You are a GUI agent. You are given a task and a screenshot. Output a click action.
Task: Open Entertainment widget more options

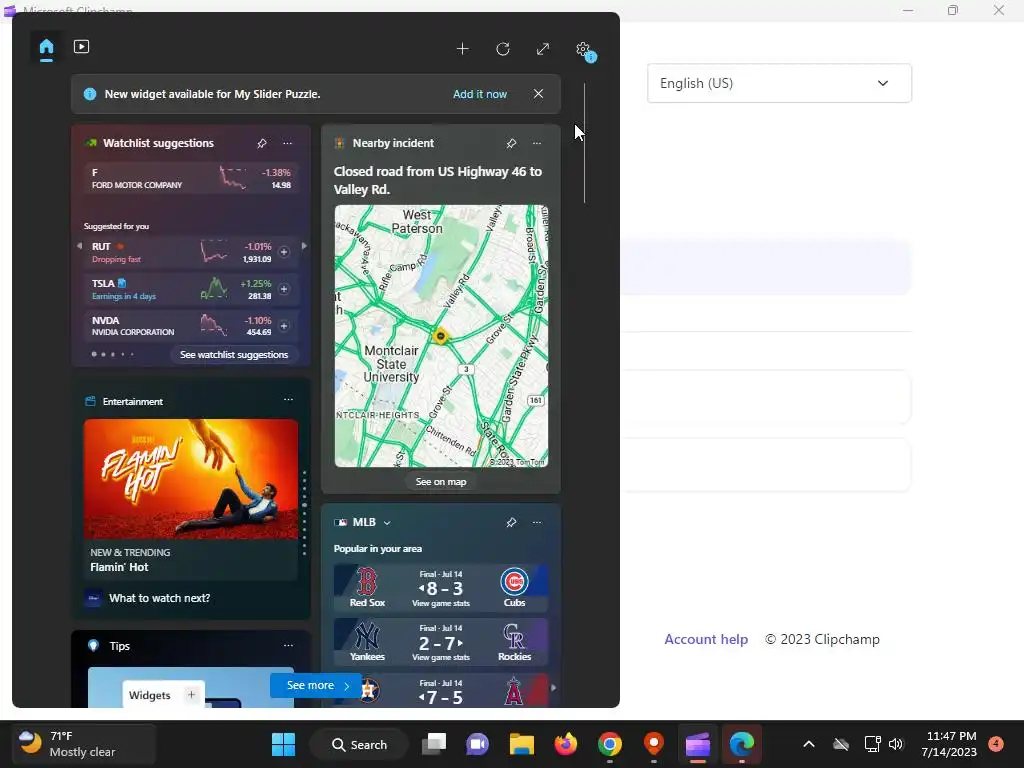[x=288, y=400]
